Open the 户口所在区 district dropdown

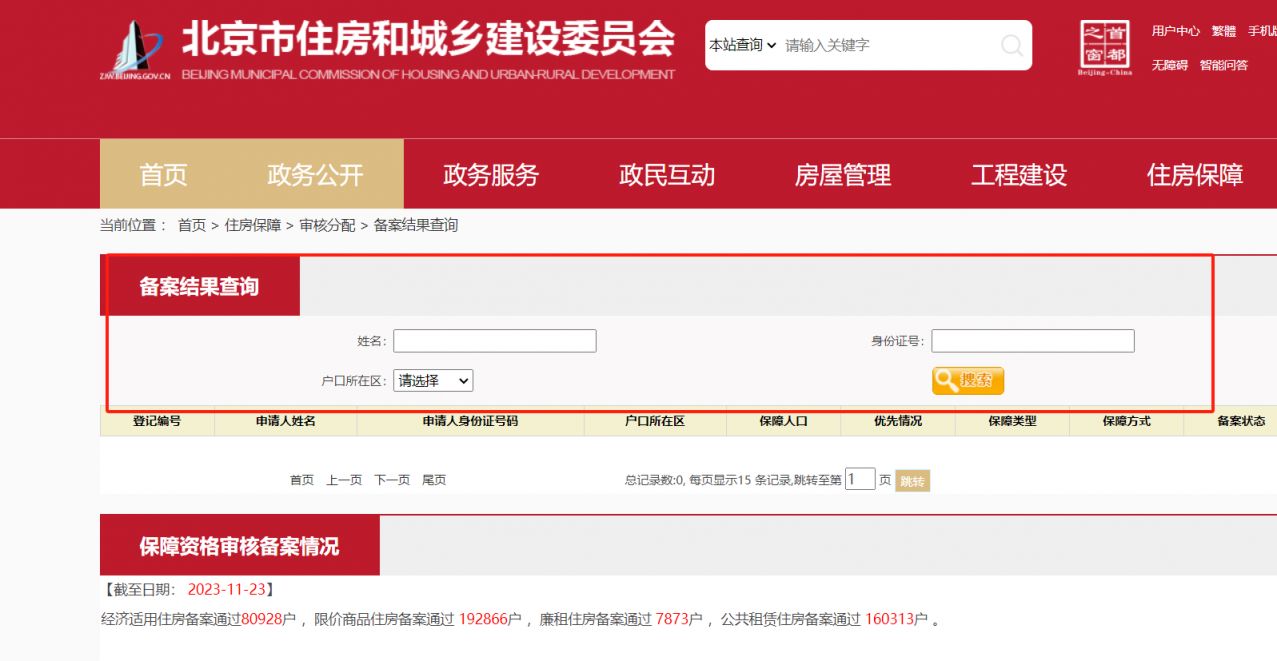pyautogui.click(x=433, y=381)
